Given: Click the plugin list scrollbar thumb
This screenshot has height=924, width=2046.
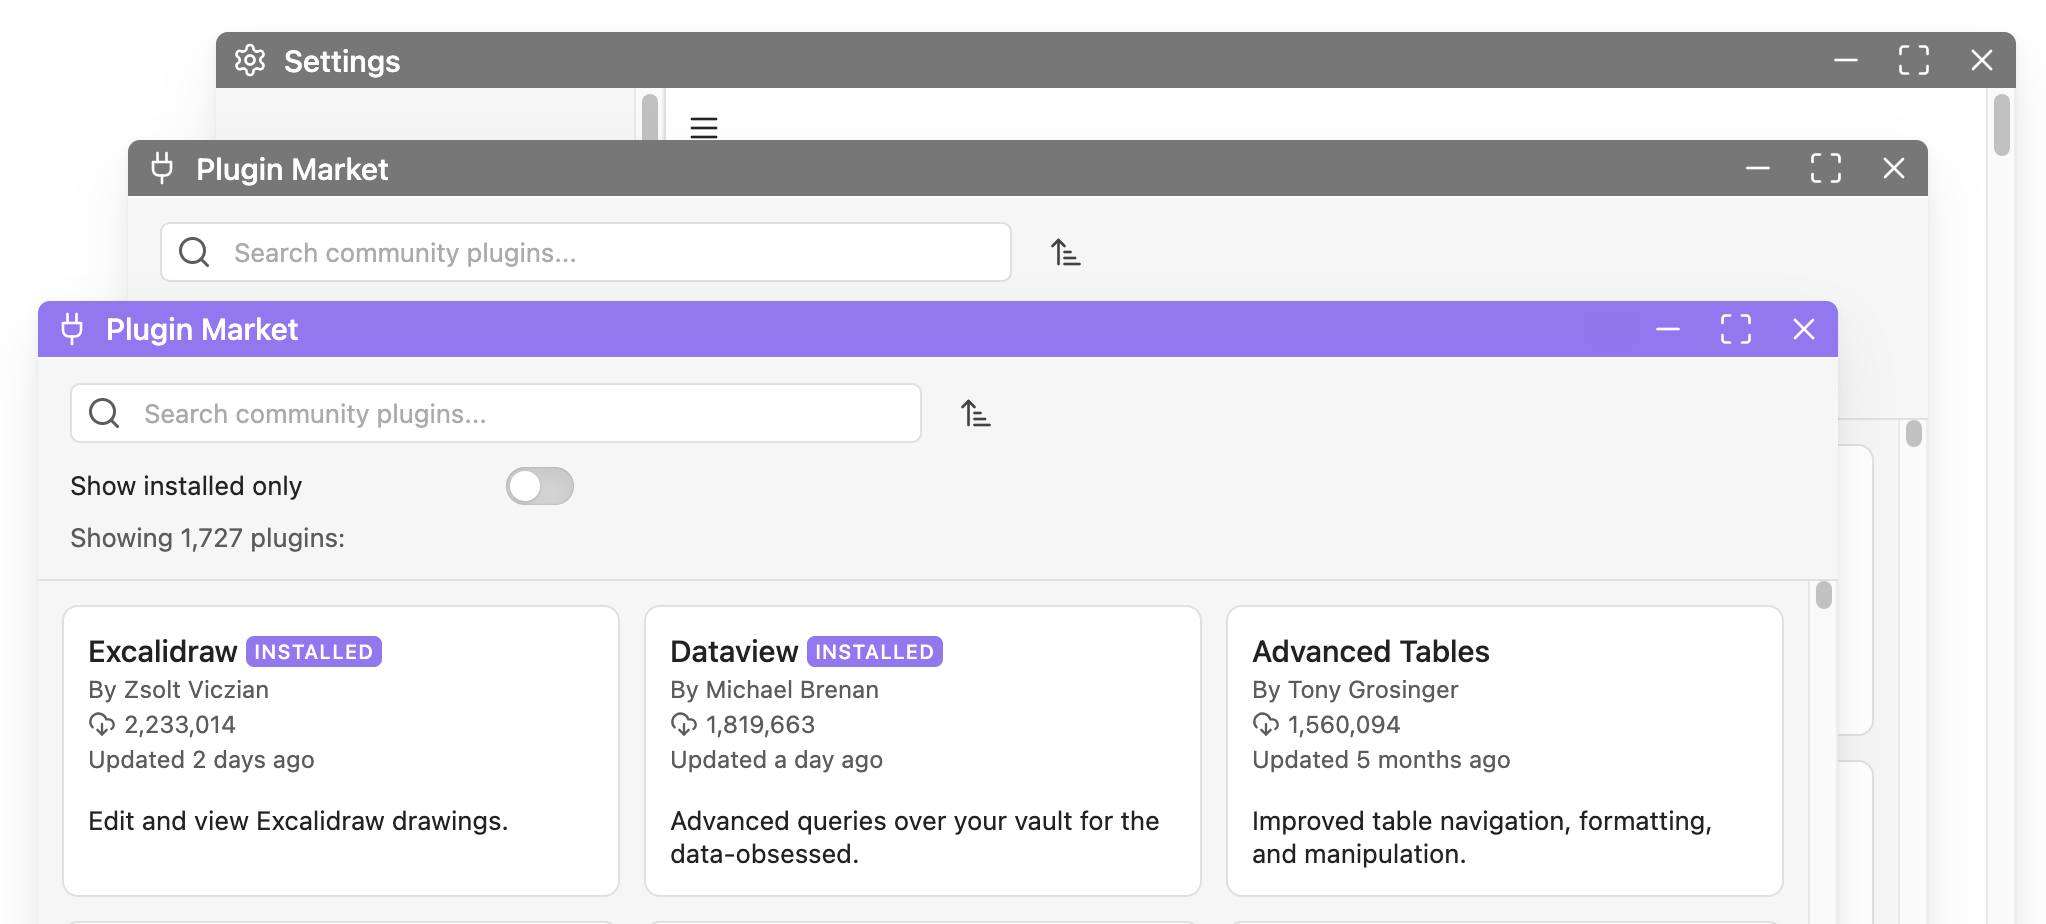Looking at the screenshot, I should click(x=1824, y=595).
